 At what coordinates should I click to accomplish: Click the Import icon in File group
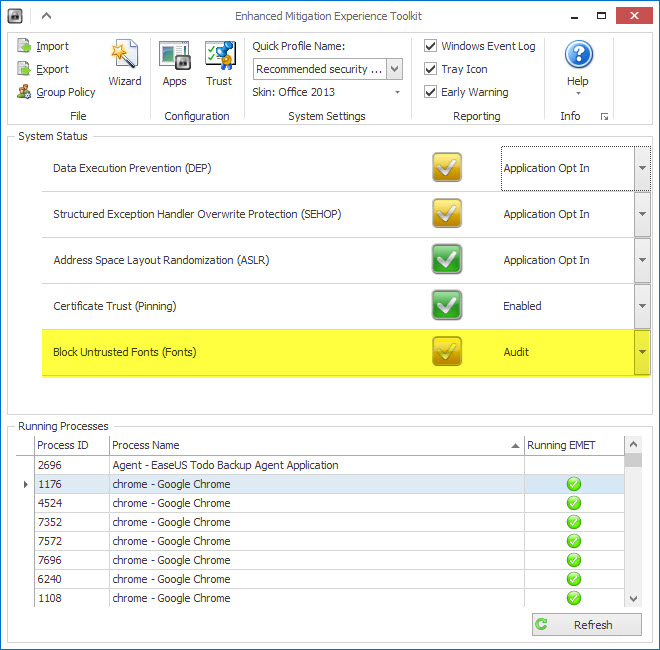coord(24,46)
